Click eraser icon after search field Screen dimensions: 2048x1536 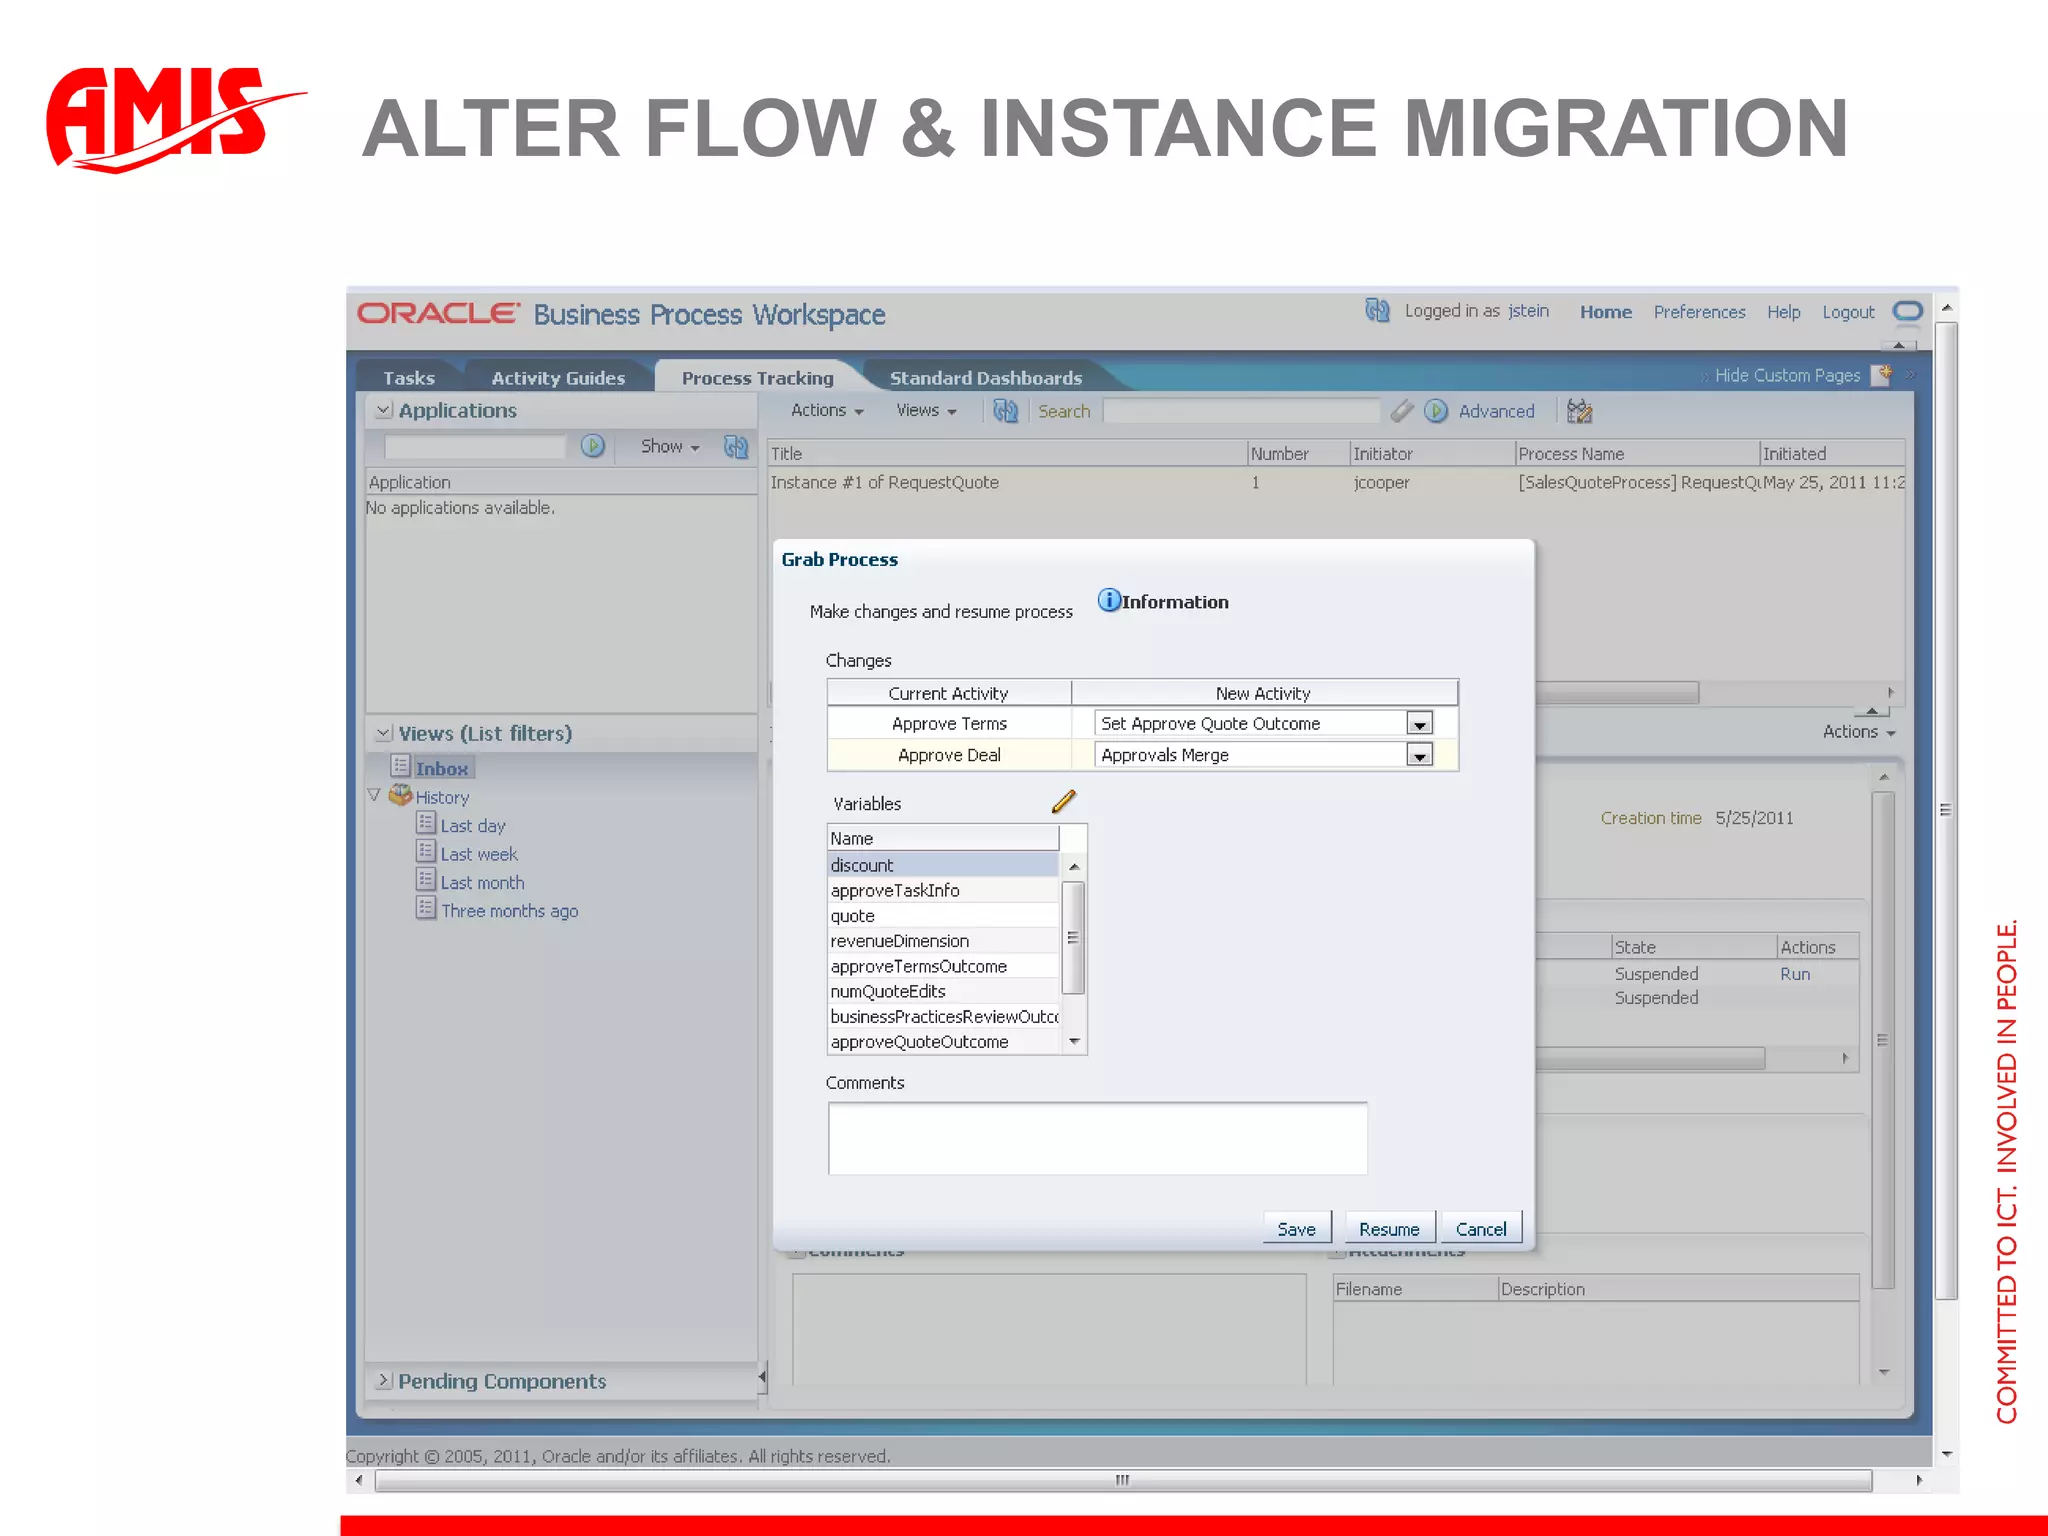point(1402,411)
